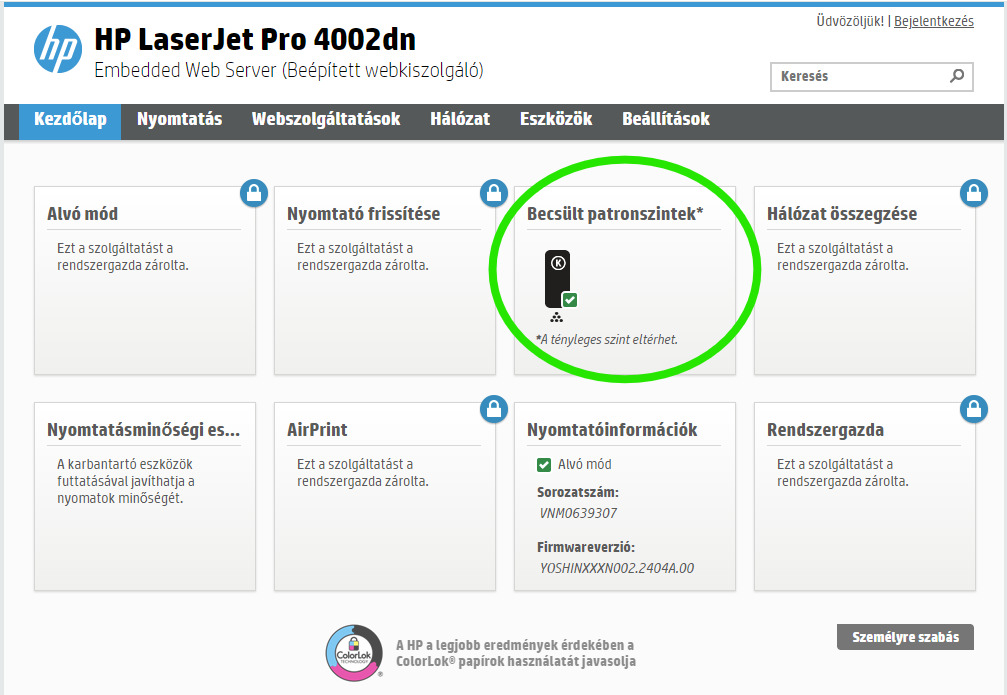The image size is (1007, 695).
Task: Click the HP logo icon
Action: 58,49
